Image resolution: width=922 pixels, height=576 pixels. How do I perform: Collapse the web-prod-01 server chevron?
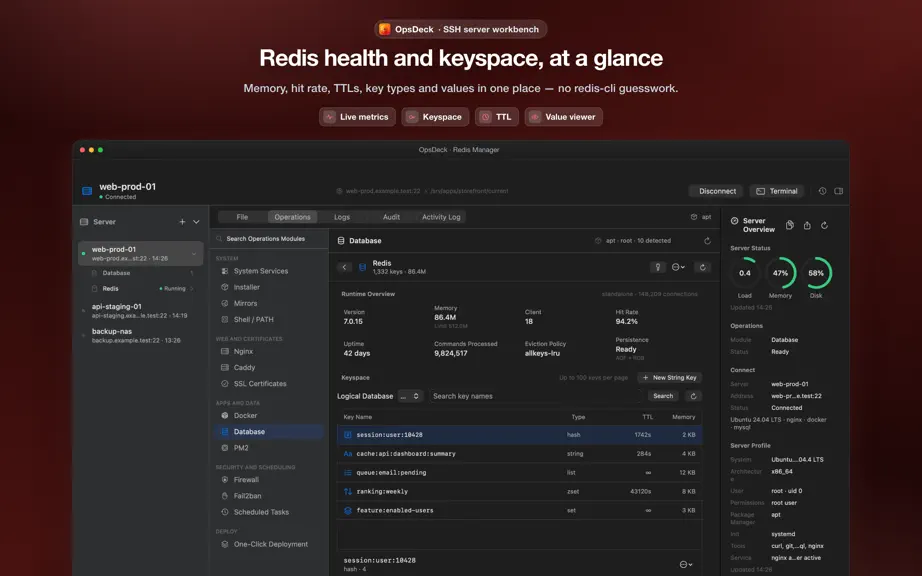point(194,254)
